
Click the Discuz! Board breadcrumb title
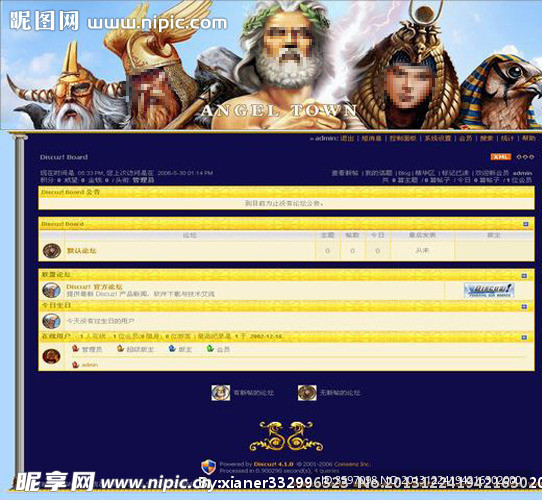point(64,157)
